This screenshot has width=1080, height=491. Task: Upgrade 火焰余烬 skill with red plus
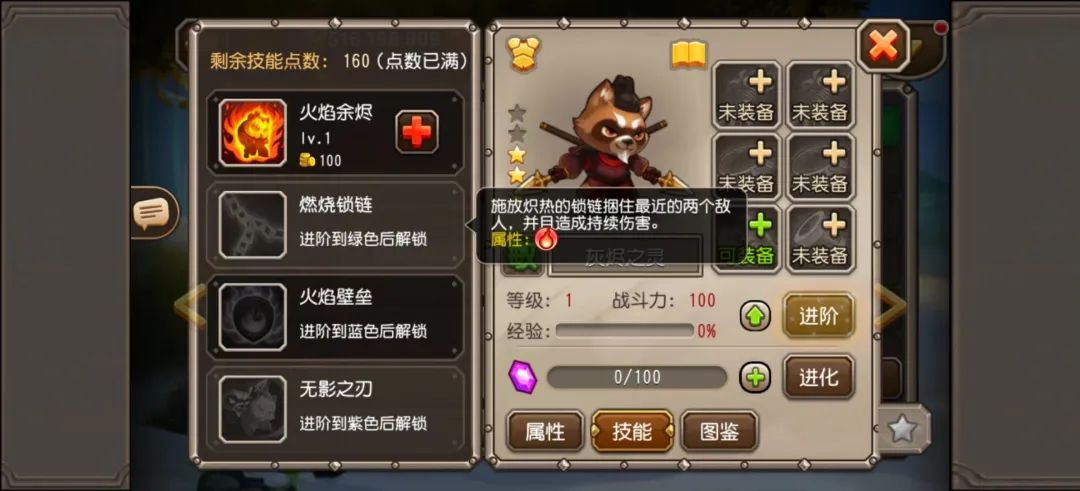click(417, 132)
